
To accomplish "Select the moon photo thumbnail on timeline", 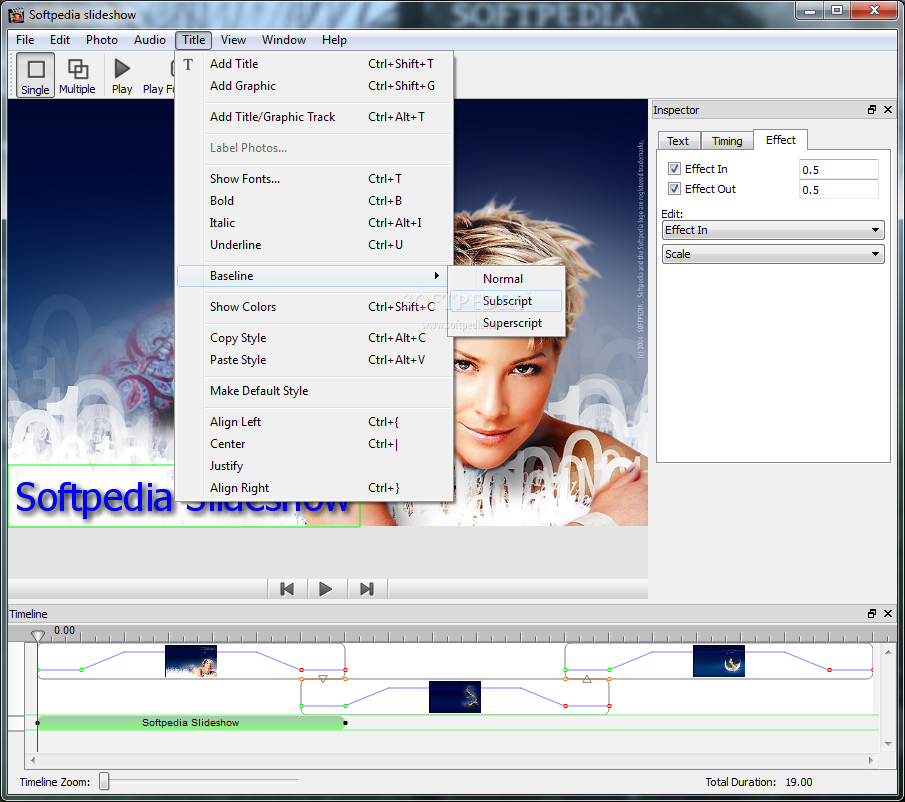I will click(x=719, y=661).
